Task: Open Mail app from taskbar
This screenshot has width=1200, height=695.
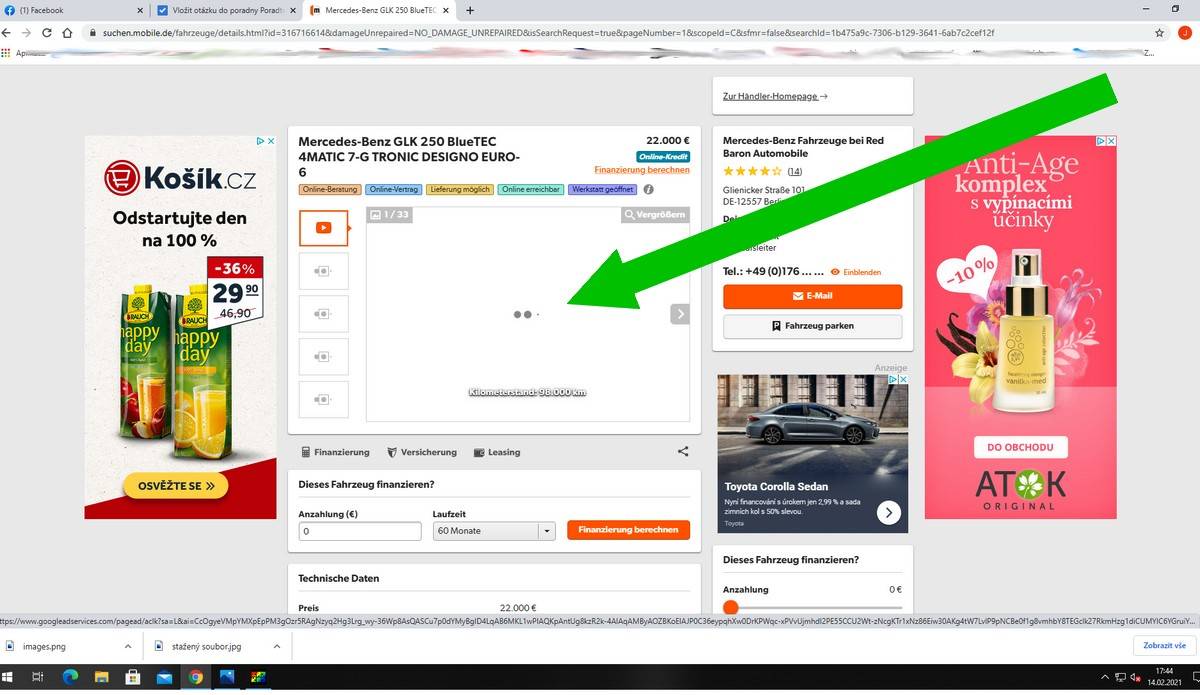Action: [x=164, y=677]
